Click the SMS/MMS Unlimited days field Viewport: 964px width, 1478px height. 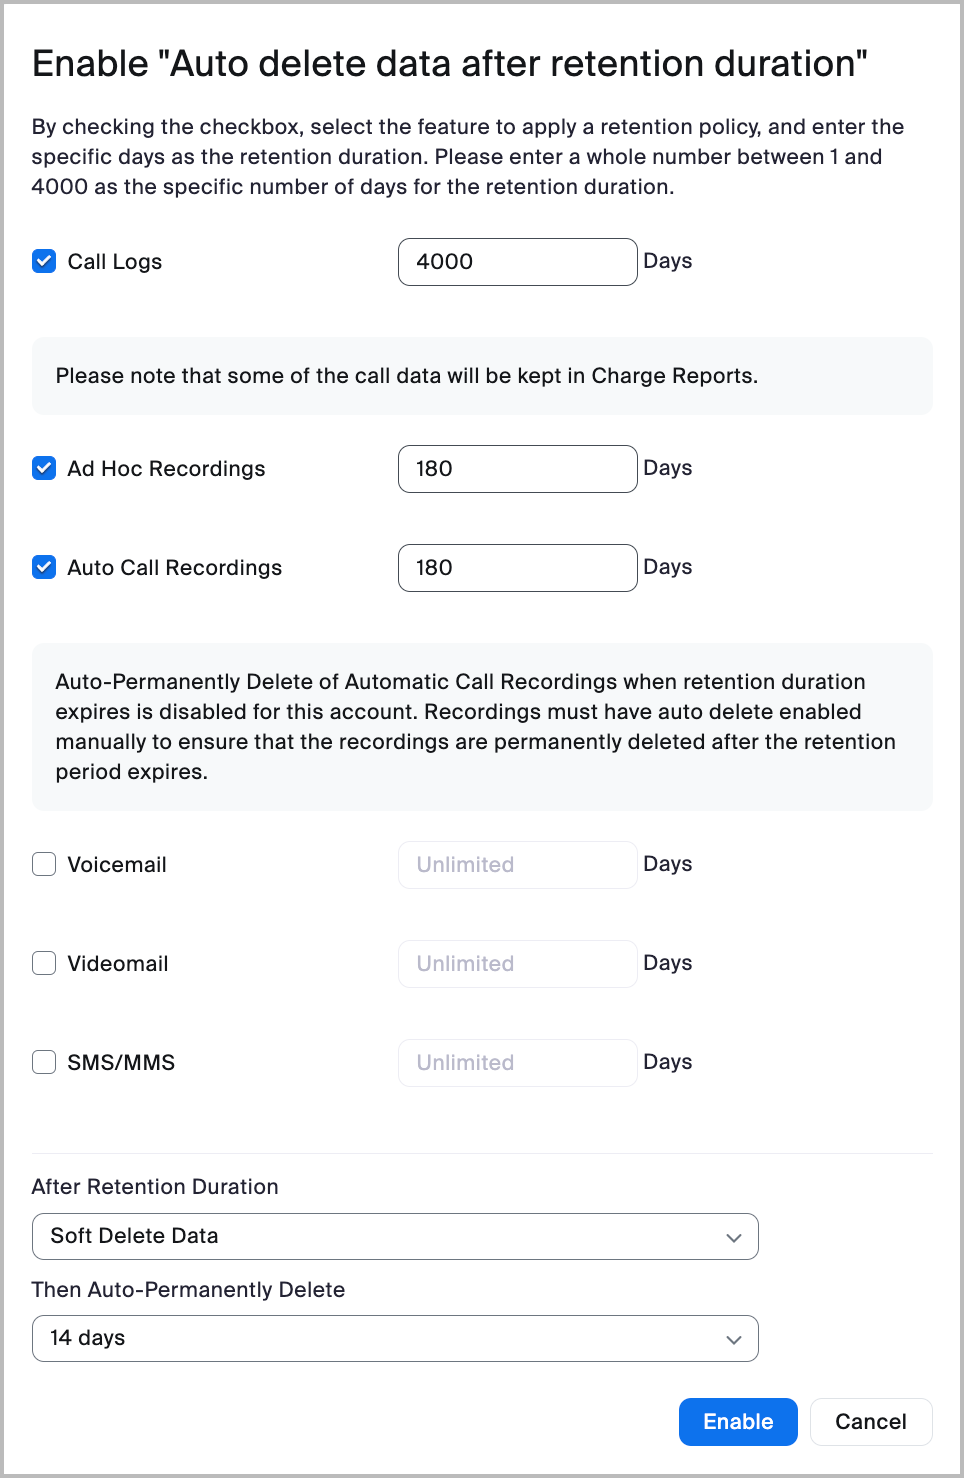pyautogui.click(x=517, y=1063)
